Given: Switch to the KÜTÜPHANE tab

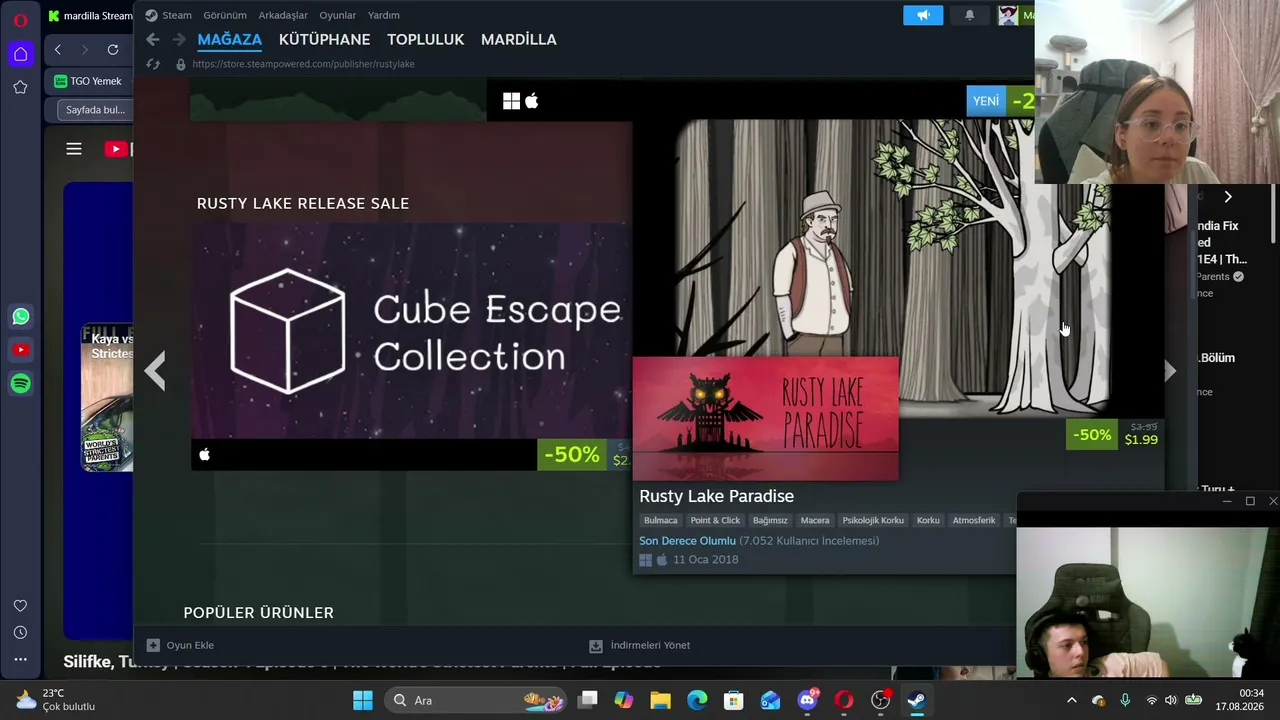Looking at the screenshot, I should point(324,40).
